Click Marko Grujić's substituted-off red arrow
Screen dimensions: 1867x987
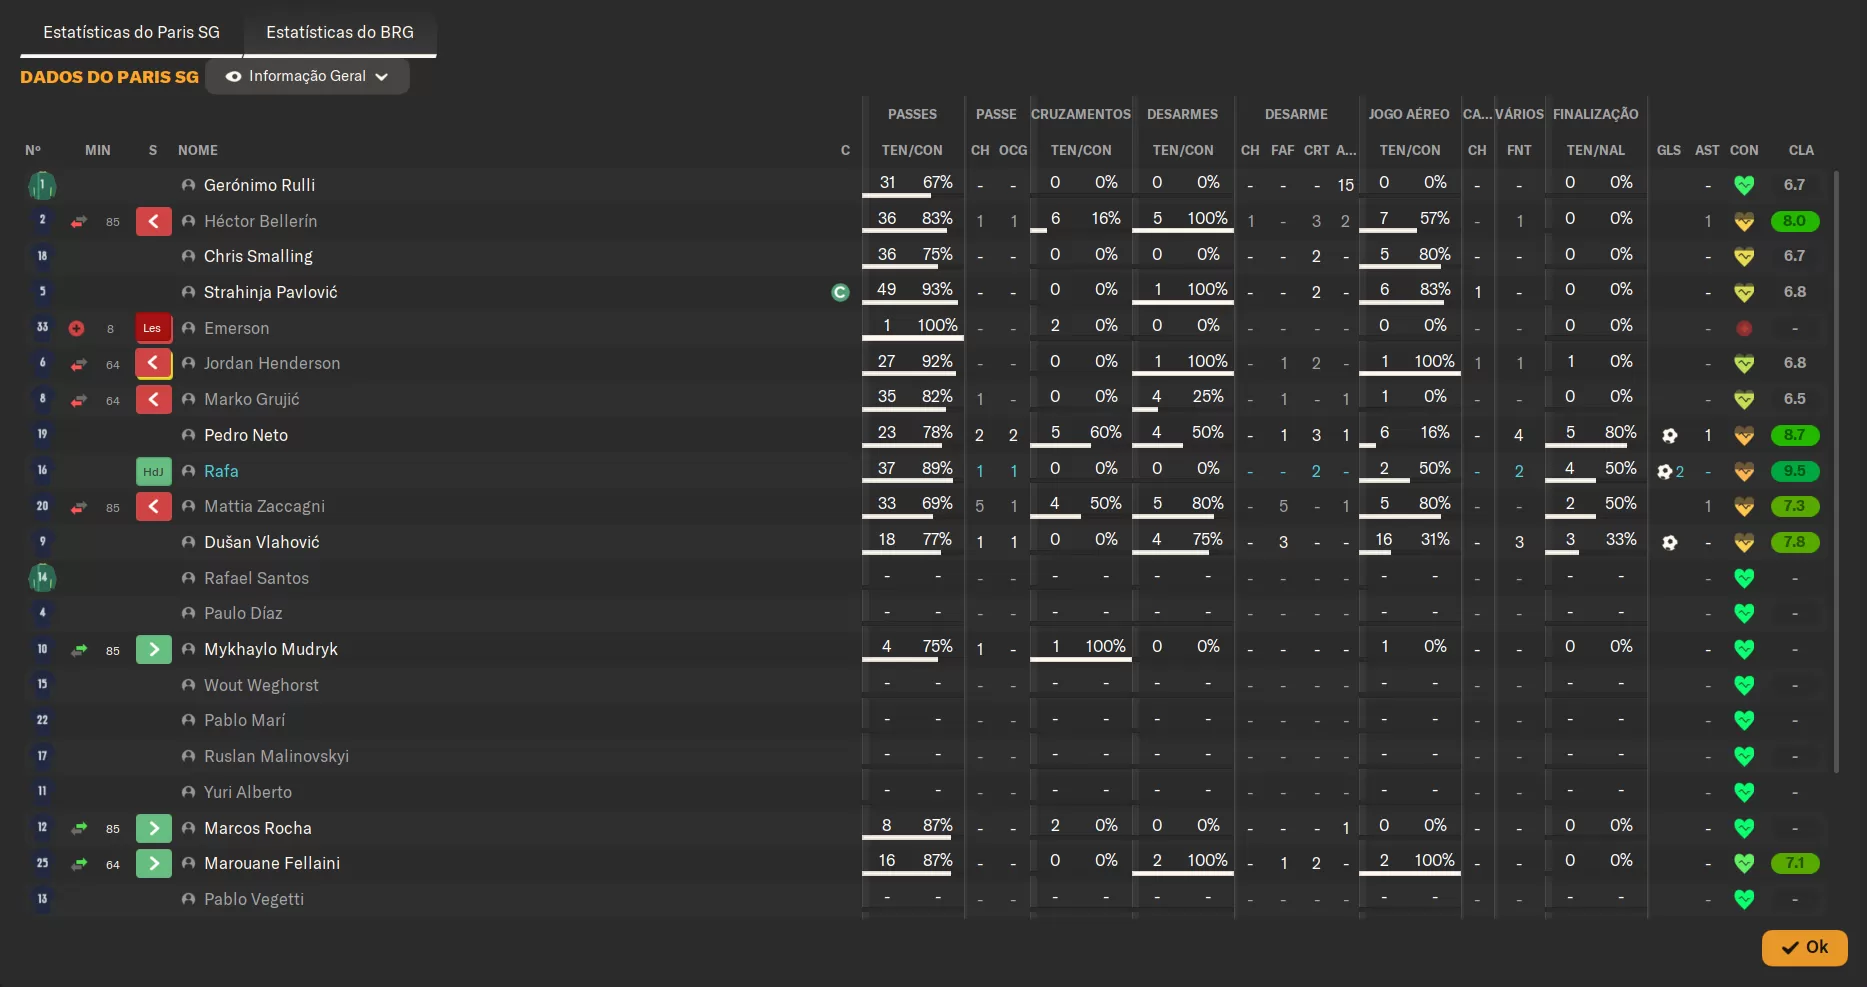coord(154,399)
